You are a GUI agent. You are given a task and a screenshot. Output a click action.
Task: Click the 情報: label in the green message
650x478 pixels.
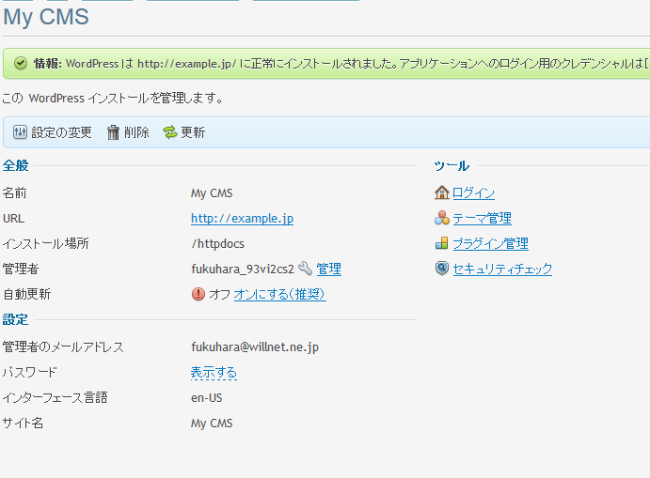click(48, 63)
